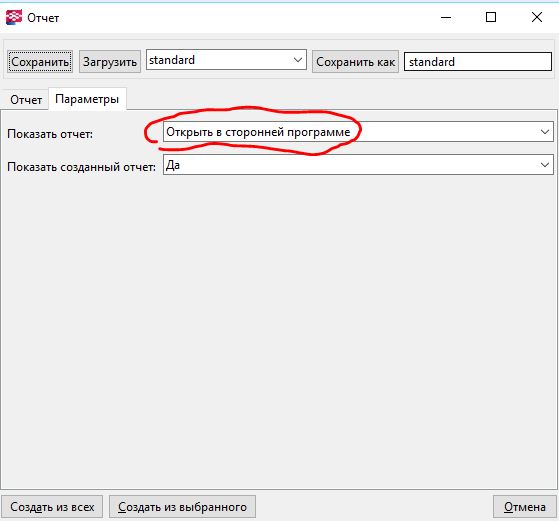This screenshot has width=559, height=521.
Task: Click the Загрузить button
Action: point(110,62)
